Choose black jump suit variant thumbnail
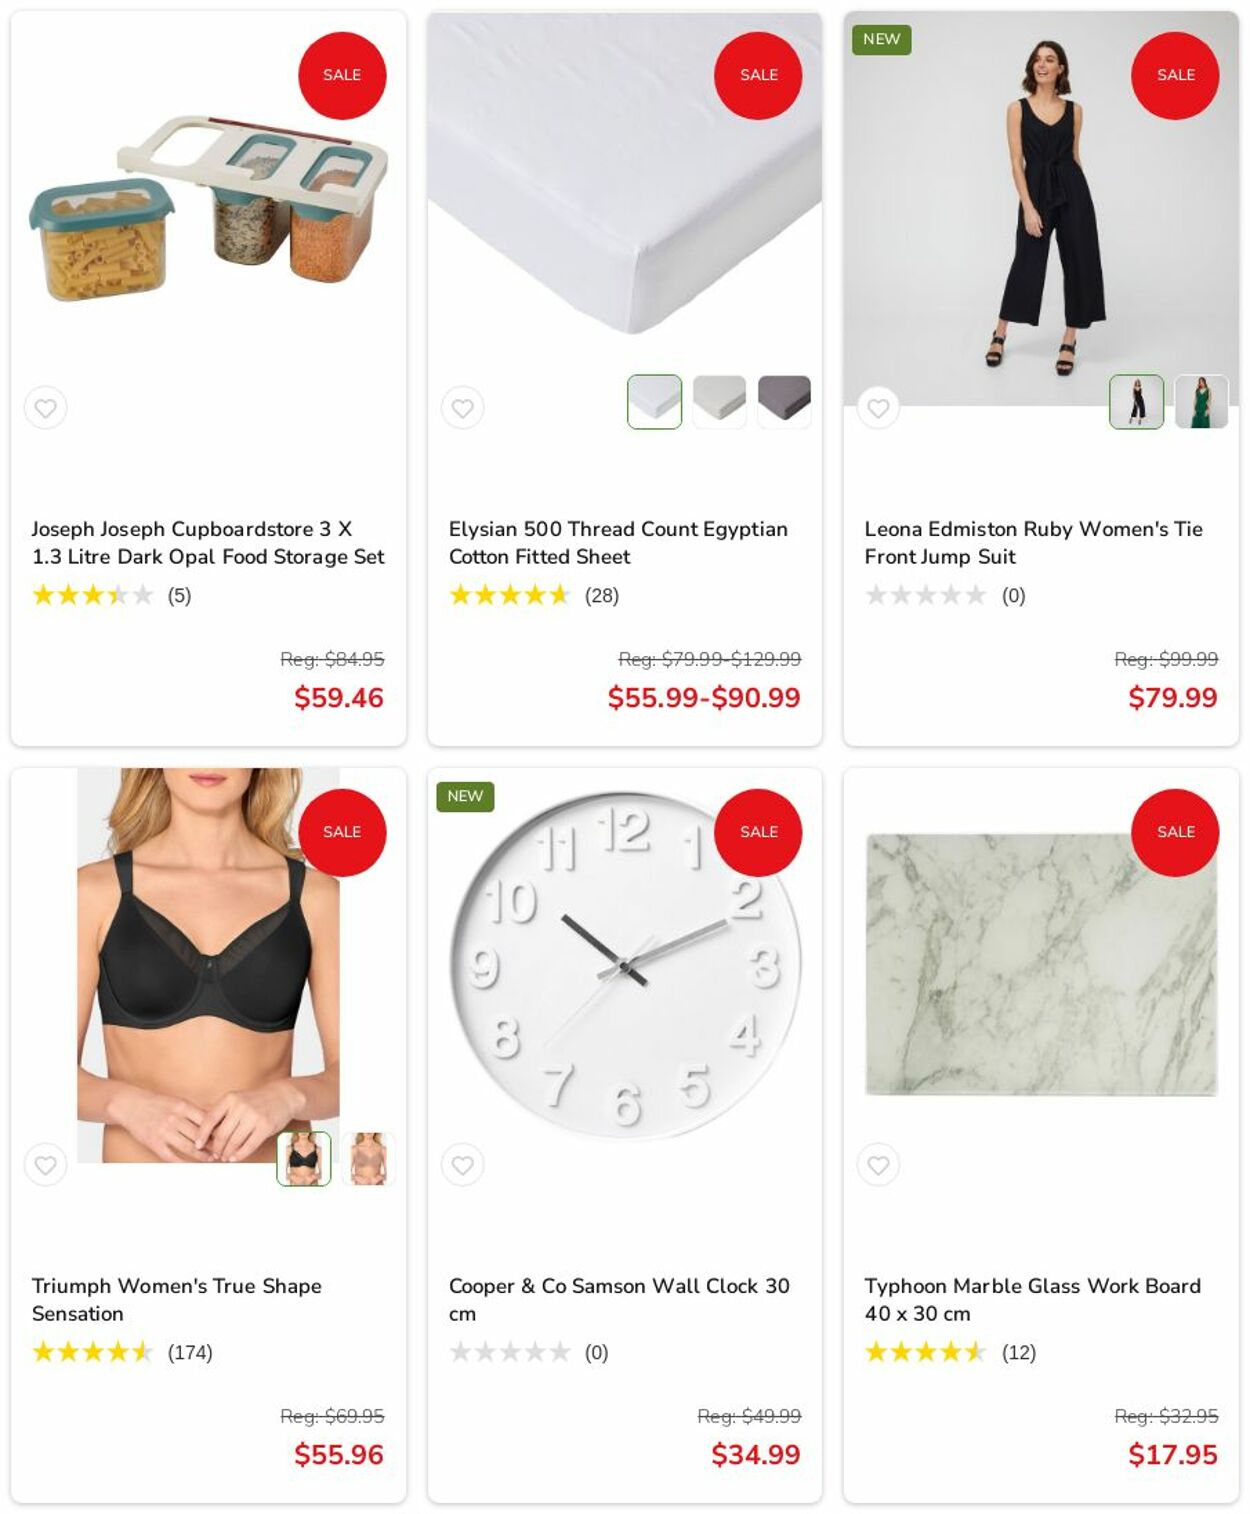This screenshot has width=1250, height=1514. 1137,402
